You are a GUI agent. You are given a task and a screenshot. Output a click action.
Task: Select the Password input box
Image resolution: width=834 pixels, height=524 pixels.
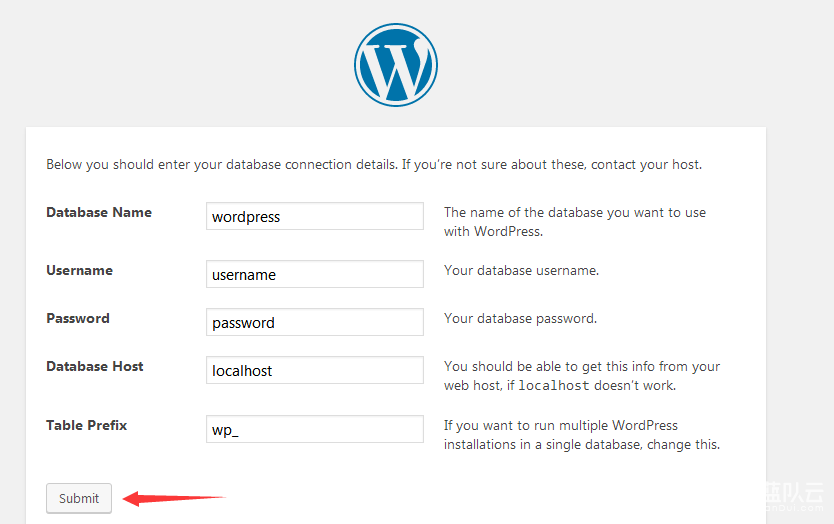(x=315, y=323)
